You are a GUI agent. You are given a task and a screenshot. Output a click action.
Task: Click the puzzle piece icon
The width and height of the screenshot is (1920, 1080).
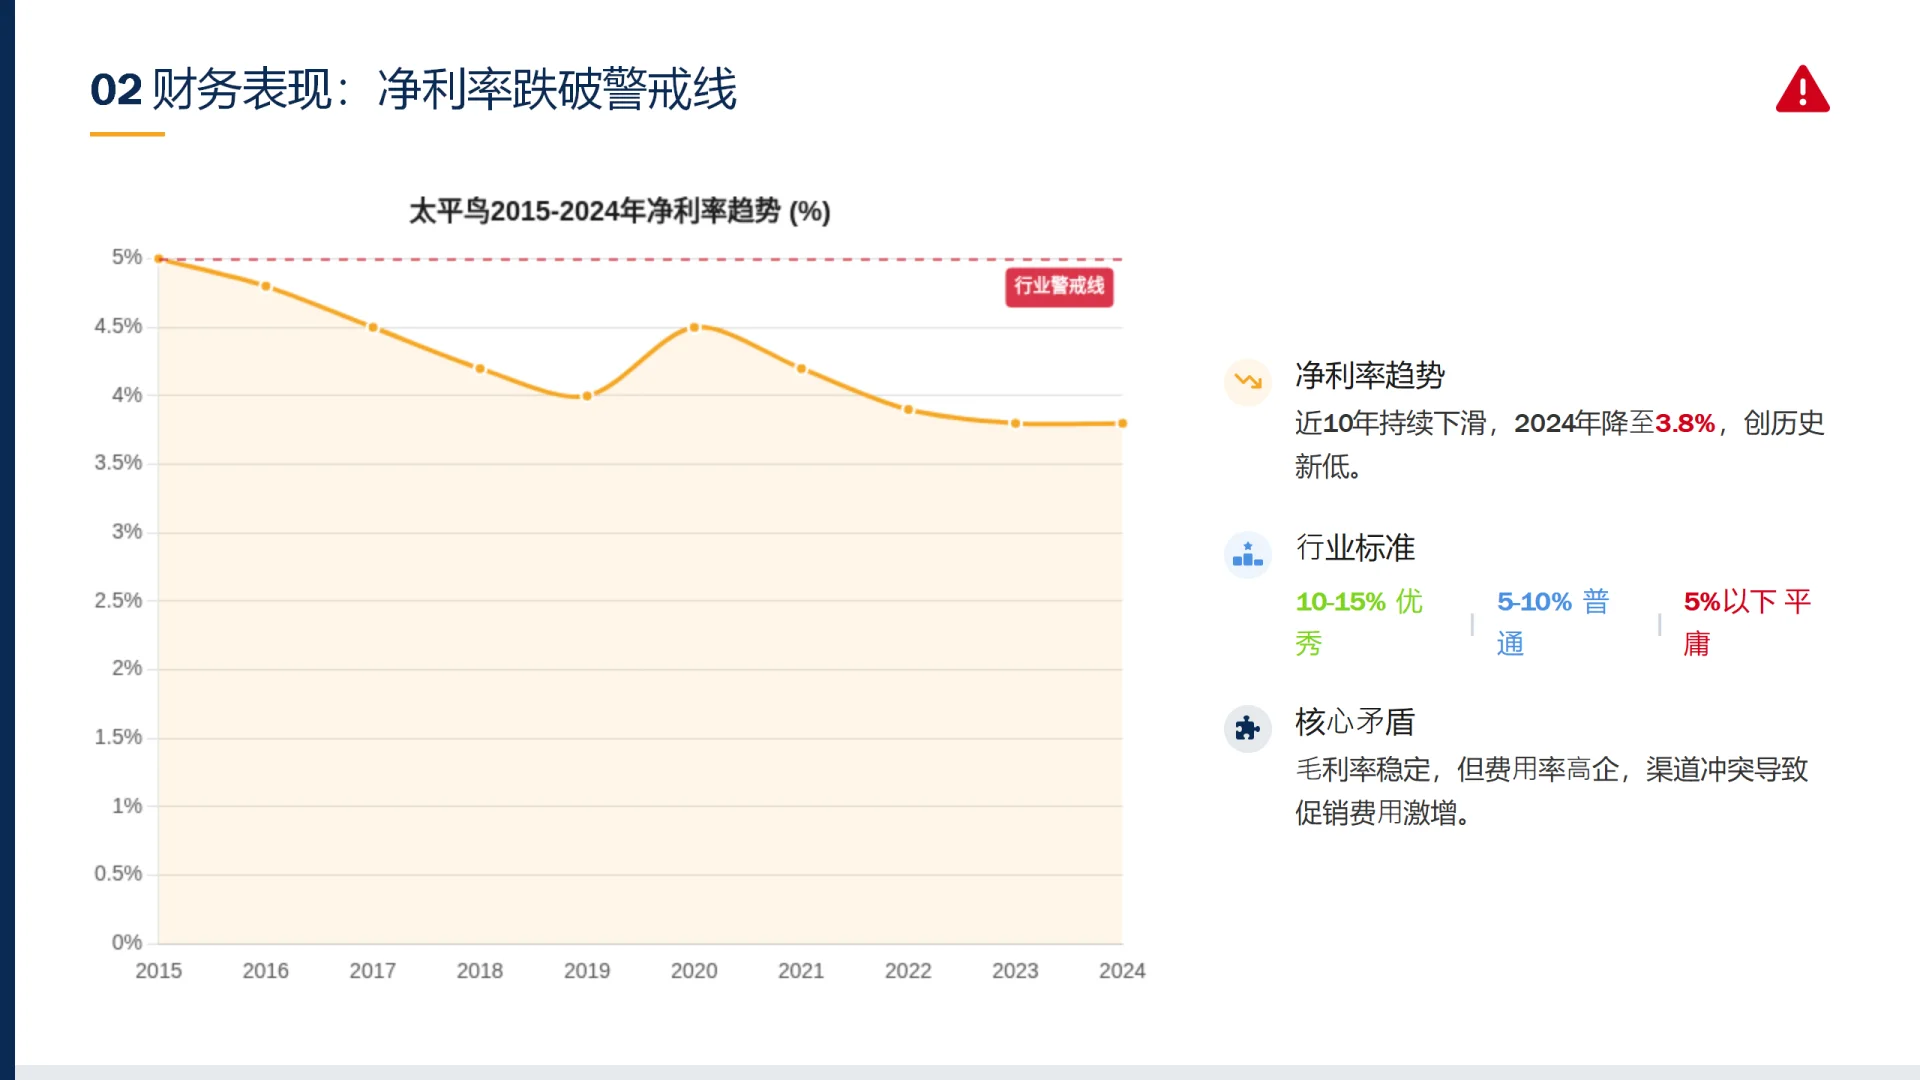[1247, 728]
